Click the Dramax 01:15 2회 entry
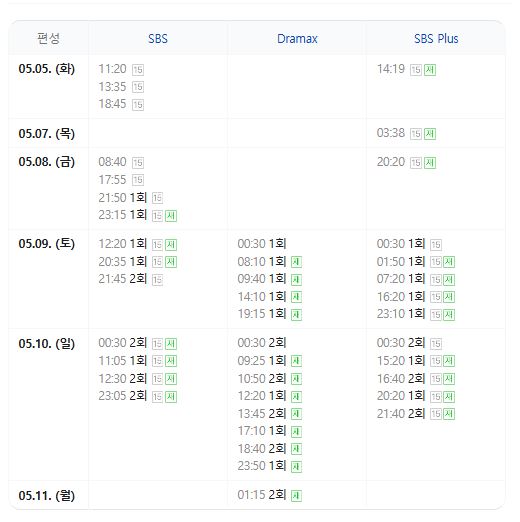 pyautogui.click(x=262, y=495)
